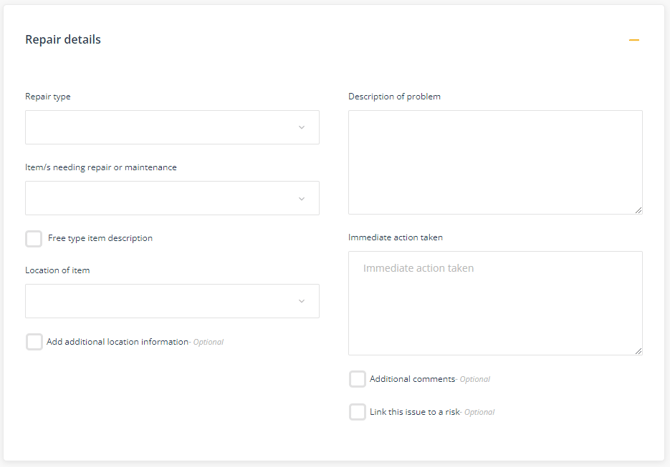The image size is (670, 467).
Task: Click into Description of problem text area
Action: click(495, 162)
